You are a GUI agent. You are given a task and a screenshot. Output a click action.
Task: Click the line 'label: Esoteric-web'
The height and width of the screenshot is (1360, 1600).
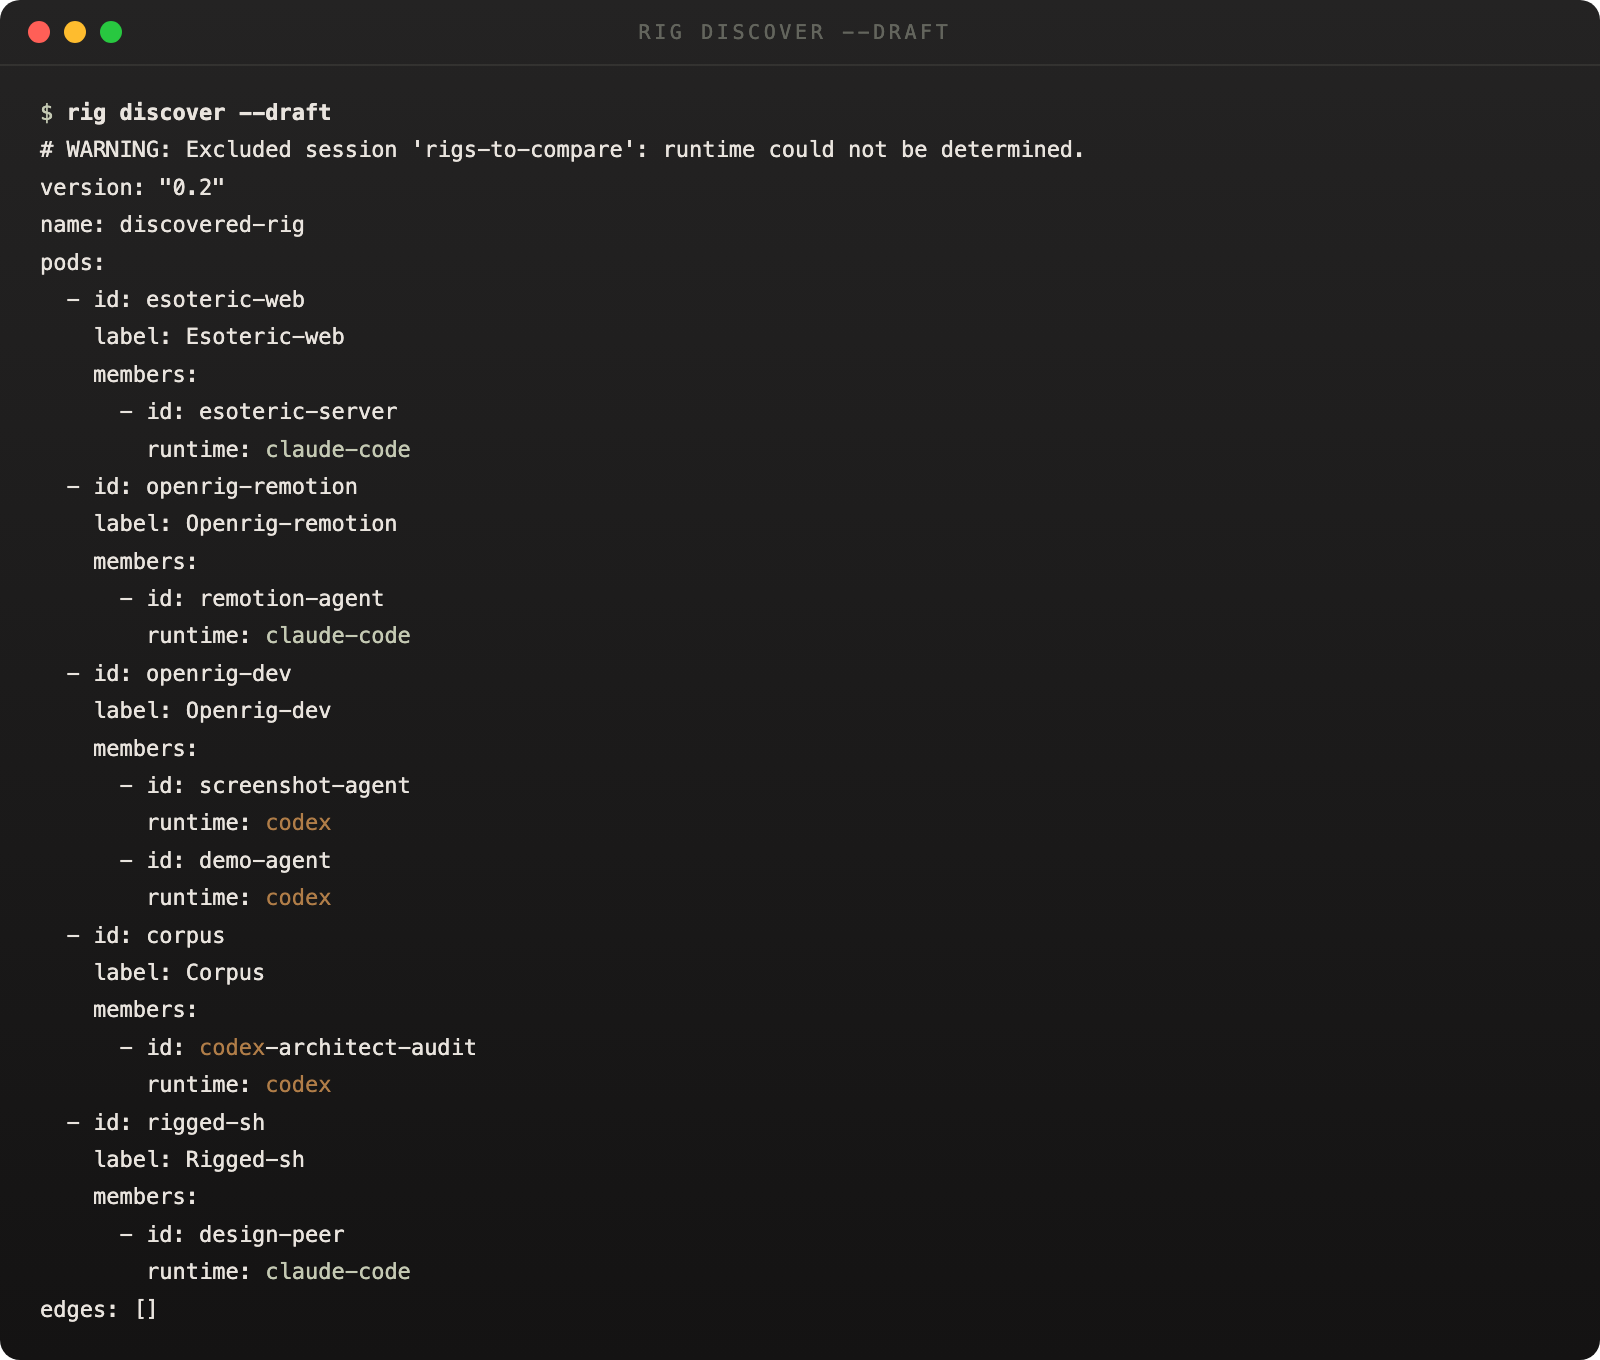[x=219, y=336]
